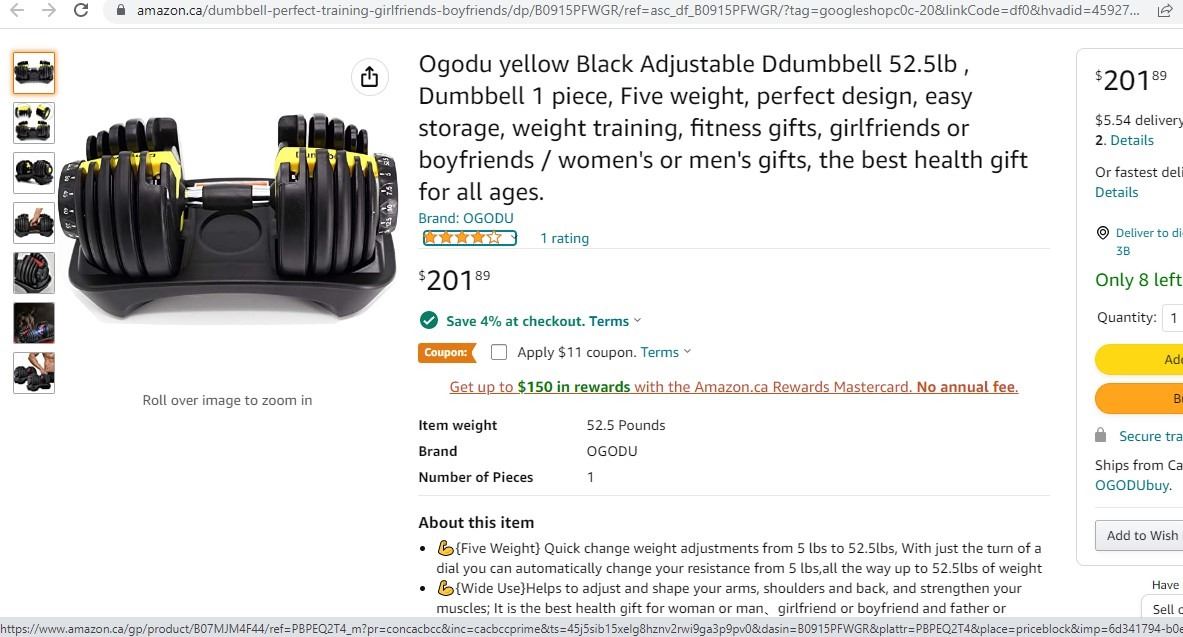Screen dimensions: 1183x637
Task: Reload the page with refresh icon
Action: click(82, 11)
